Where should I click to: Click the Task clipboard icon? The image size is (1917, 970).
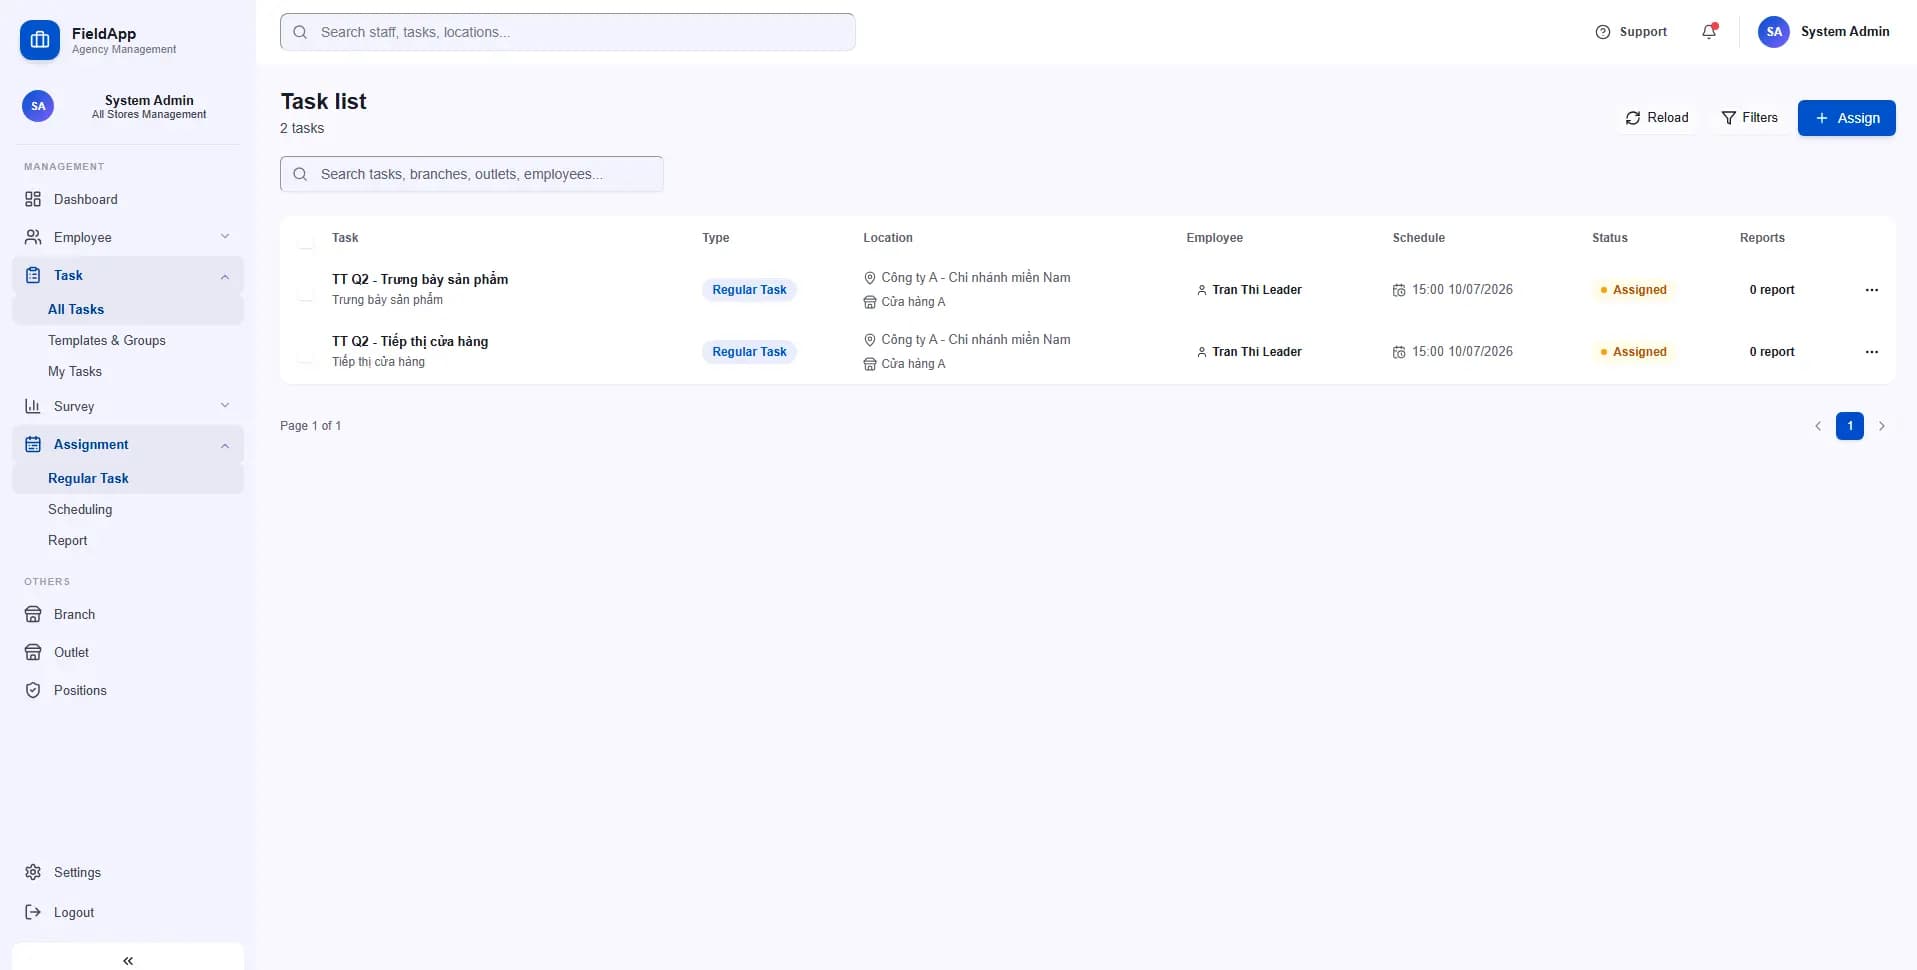pyautogui.click(x=33, y=275)
